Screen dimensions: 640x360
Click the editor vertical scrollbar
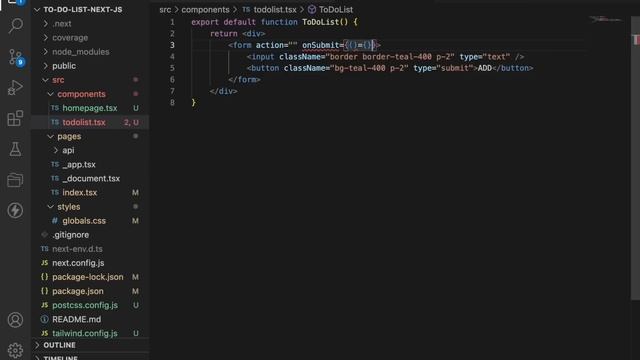click(x=635, y=159)
